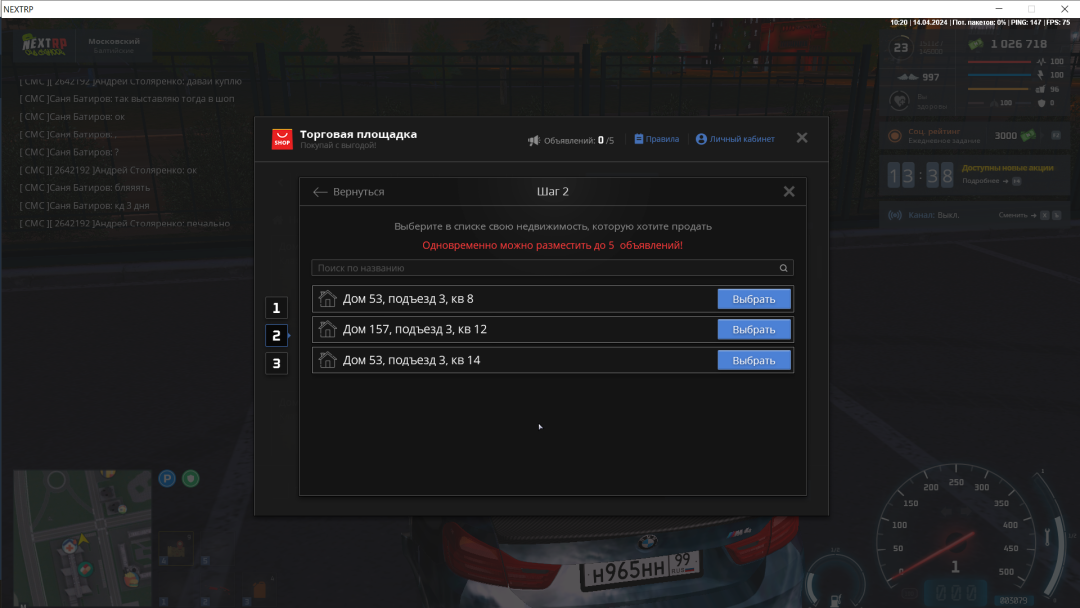This screenshot has width=1080, height=608.
Task: Choose Дом 157, подъезд 3, кв 12 with Выбрать
Action: [754, 330]
